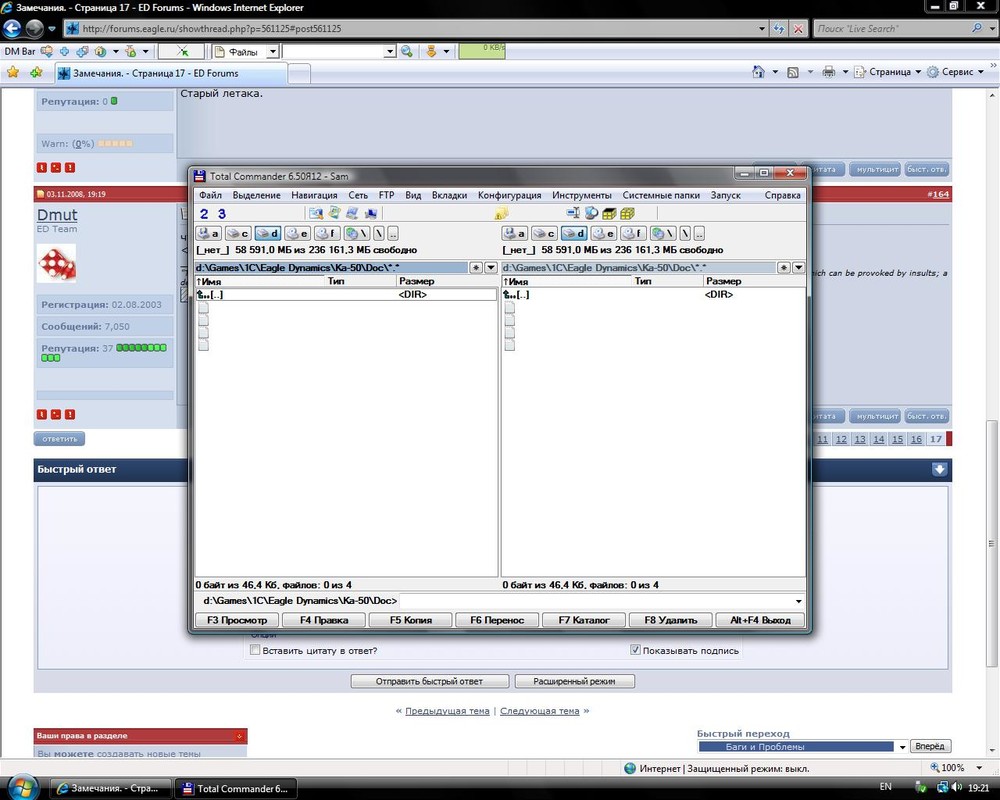This screenshot has width=1000, height=800.
Task: Click the yellow folder-lock toolbar icon
Action: pos(501,214)
